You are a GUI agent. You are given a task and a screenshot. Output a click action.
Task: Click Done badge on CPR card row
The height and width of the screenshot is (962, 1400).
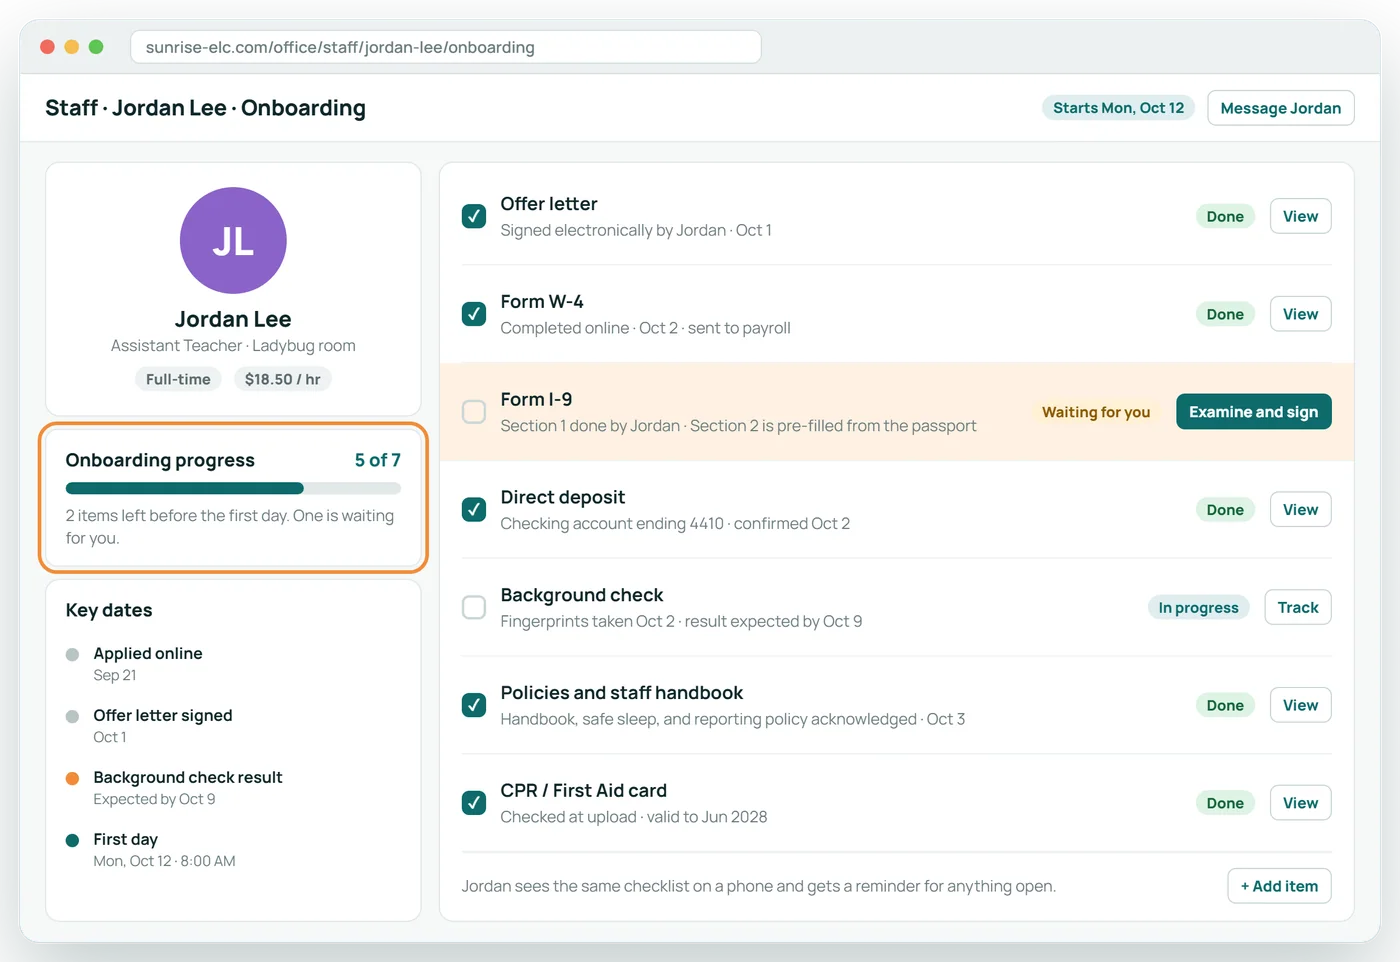click(1225, 803)
